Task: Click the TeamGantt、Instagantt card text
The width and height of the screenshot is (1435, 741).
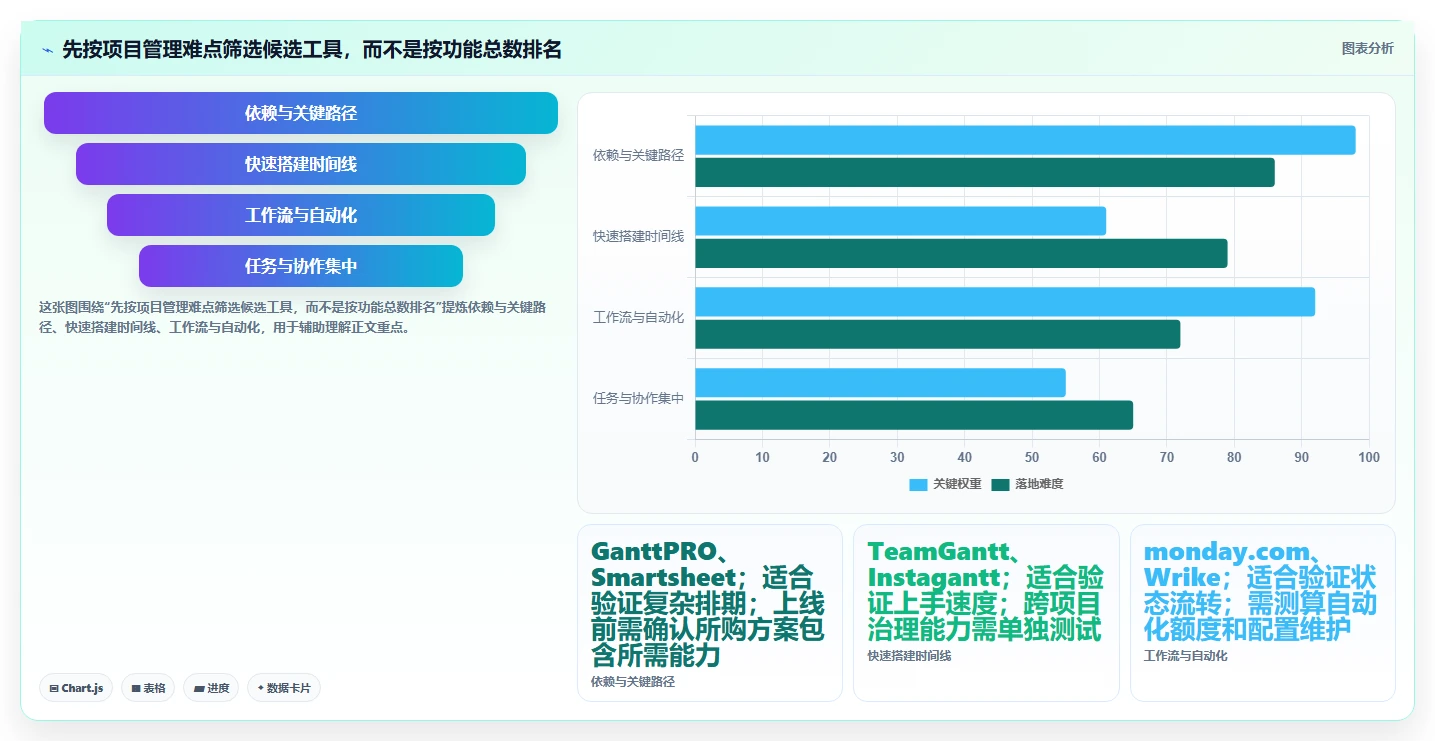Action: (x=986, y=591)
